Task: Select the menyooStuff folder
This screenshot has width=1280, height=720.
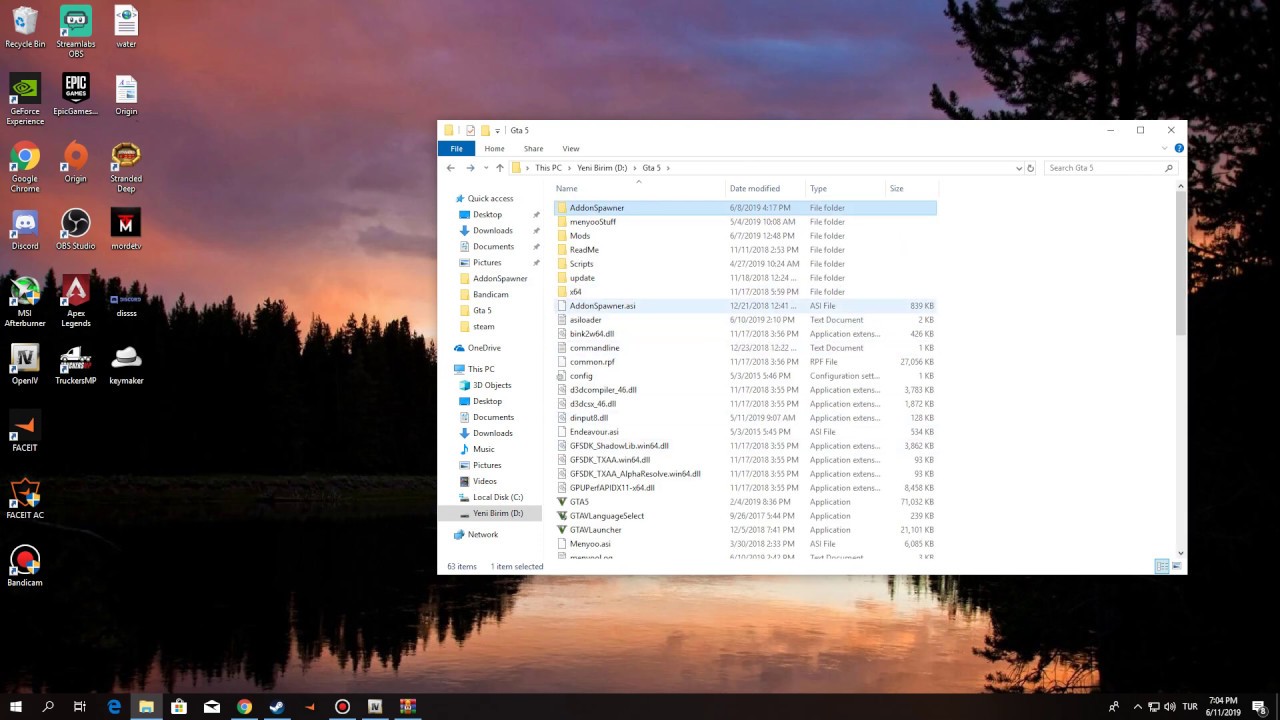Action: [745, 222]
